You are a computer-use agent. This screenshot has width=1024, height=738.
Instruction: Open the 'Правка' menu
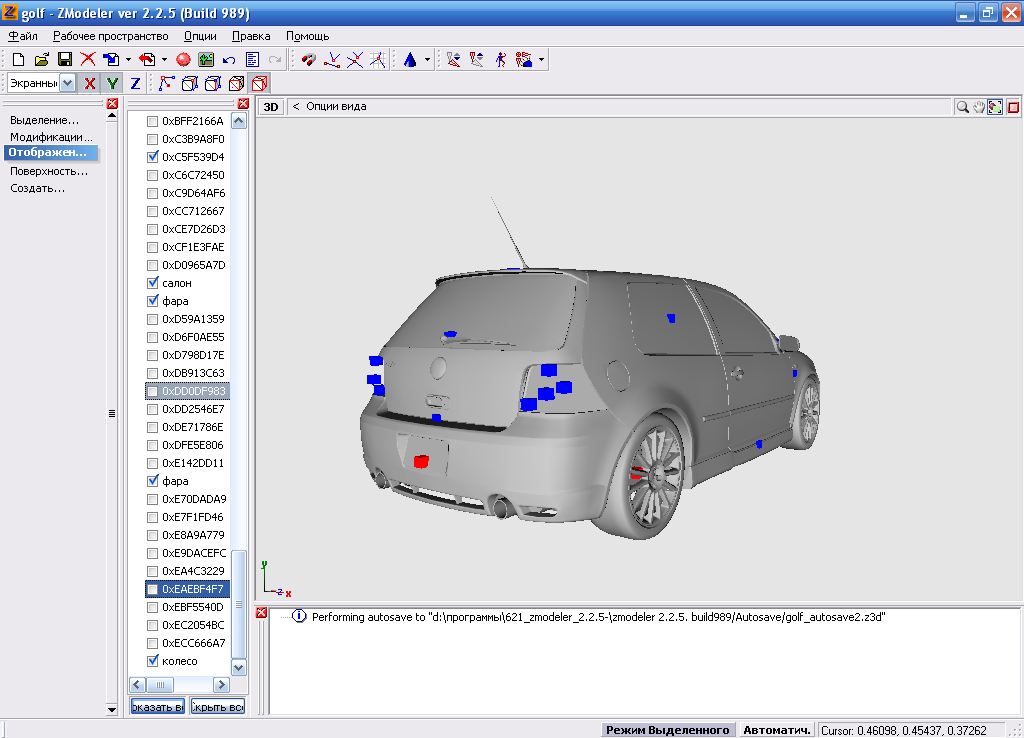click(251, 36)
